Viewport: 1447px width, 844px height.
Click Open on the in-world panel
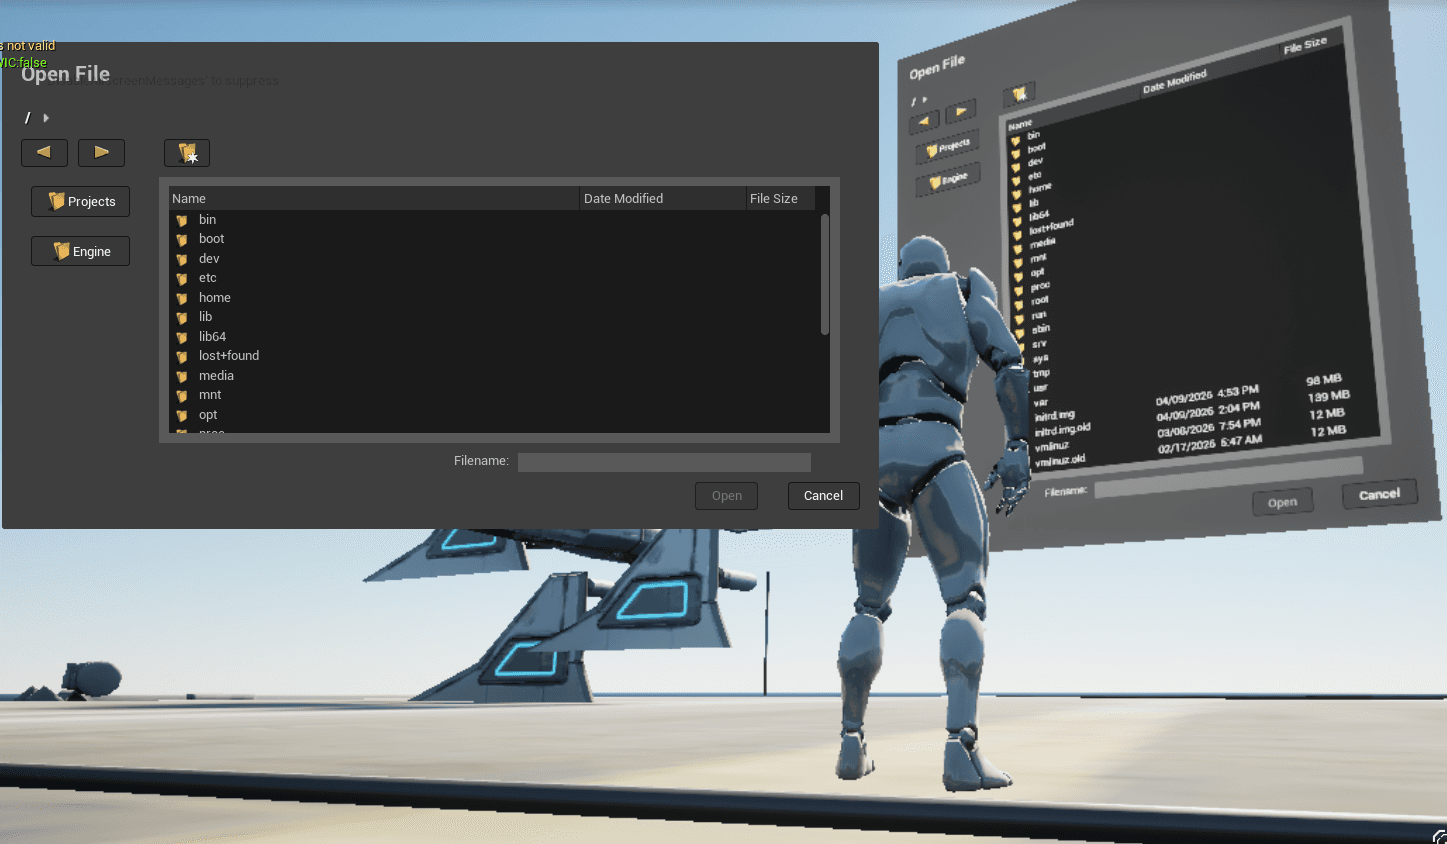click(x=1283, y=502)
